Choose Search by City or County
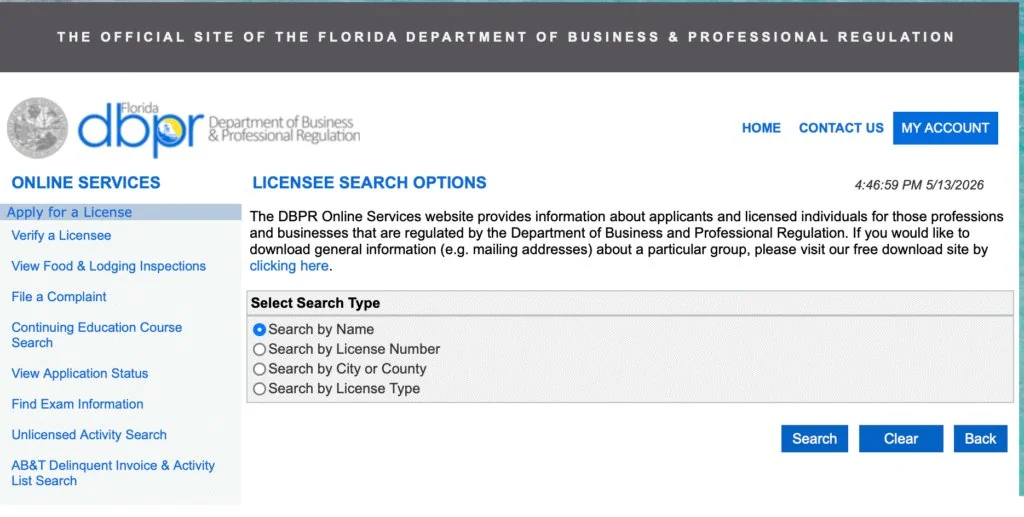The image size is (1024, 517). tap(259, 369)
